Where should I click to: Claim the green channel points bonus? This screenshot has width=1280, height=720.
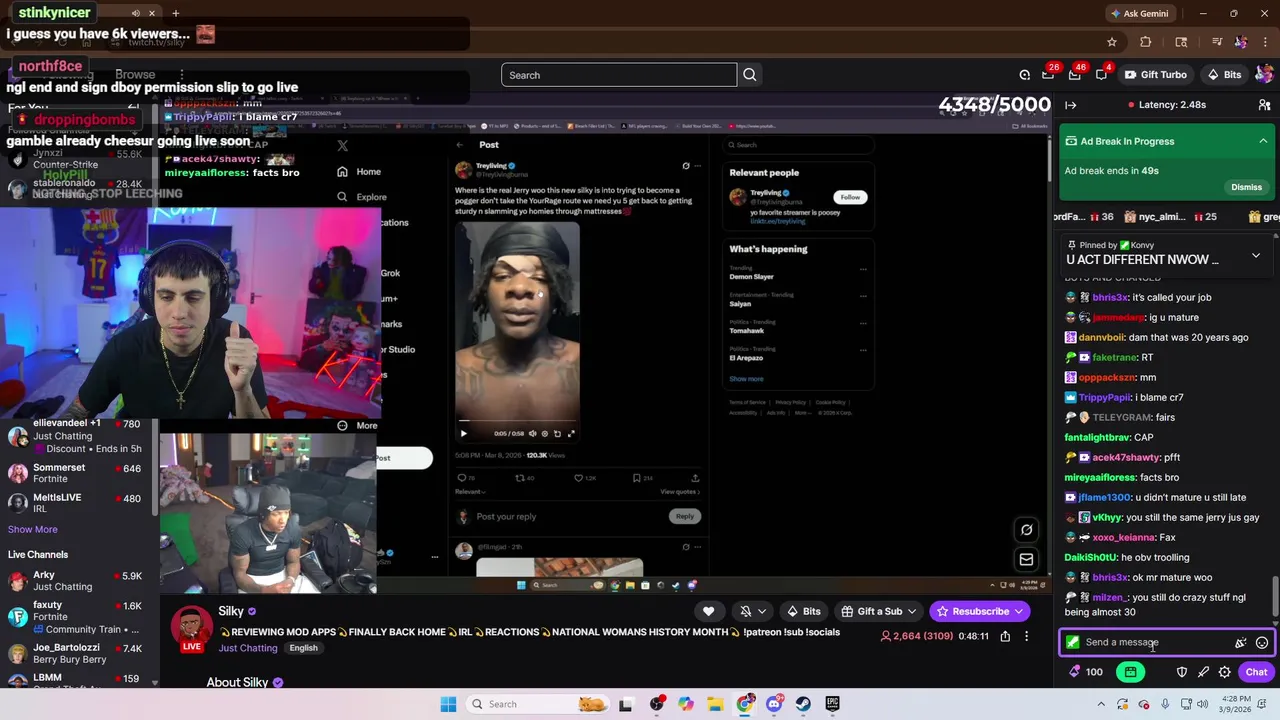tap(1130, 672)
